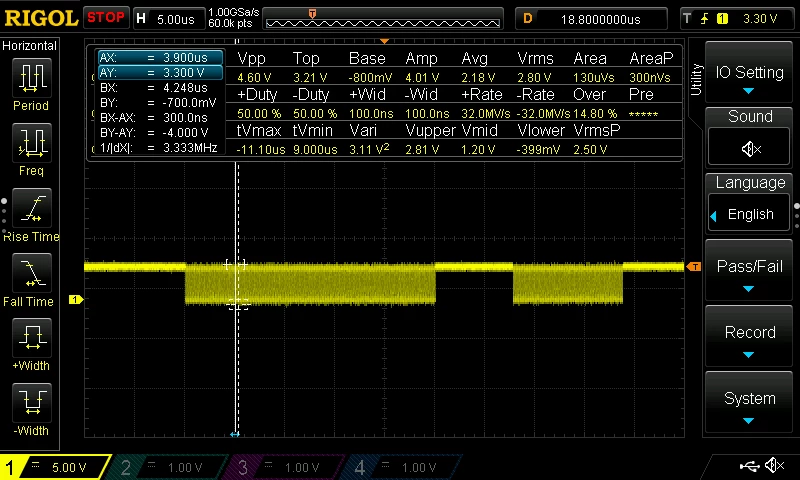The width and height of the screenshot is (800, 480).
Task: Click the Area value 130uVs
Action: tap(594, 78)
